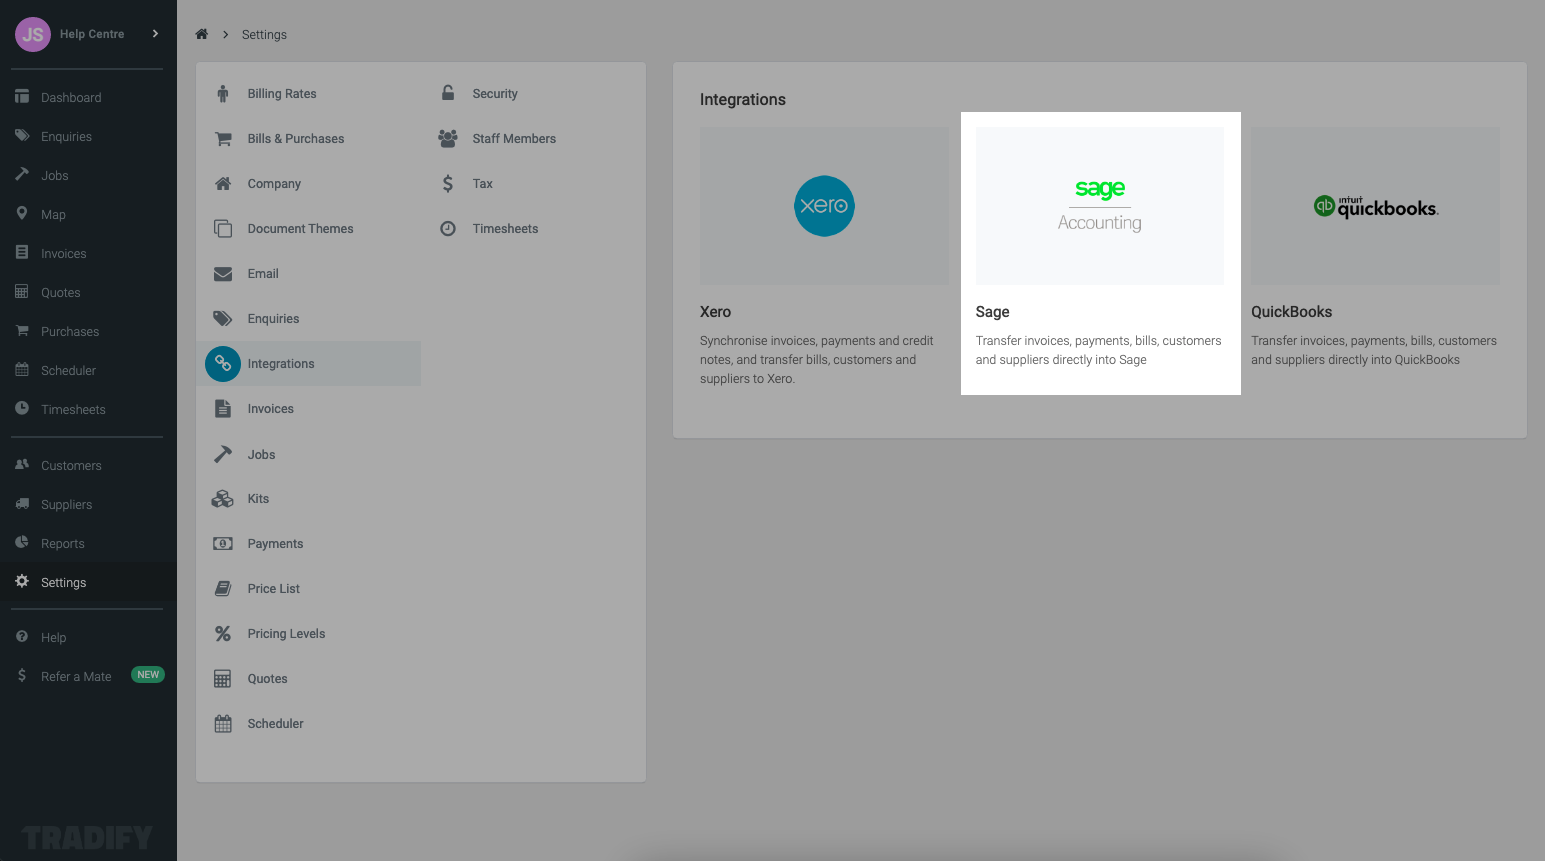Open the sidebar Scheduler calendar icon
Viewport: 1545px width, 861px height.
[22, 369]
